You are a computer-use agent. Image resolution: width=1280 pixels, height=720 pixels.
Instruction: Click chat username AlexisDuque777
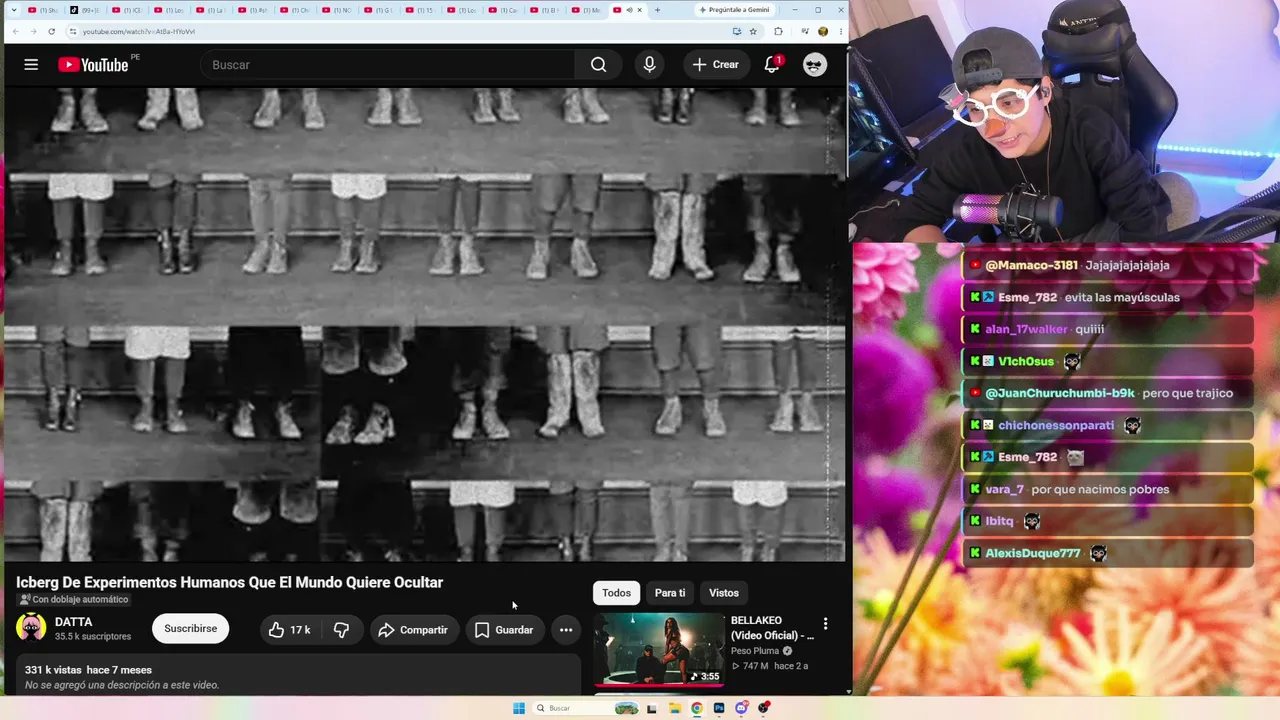click(x=1033, y=553)
